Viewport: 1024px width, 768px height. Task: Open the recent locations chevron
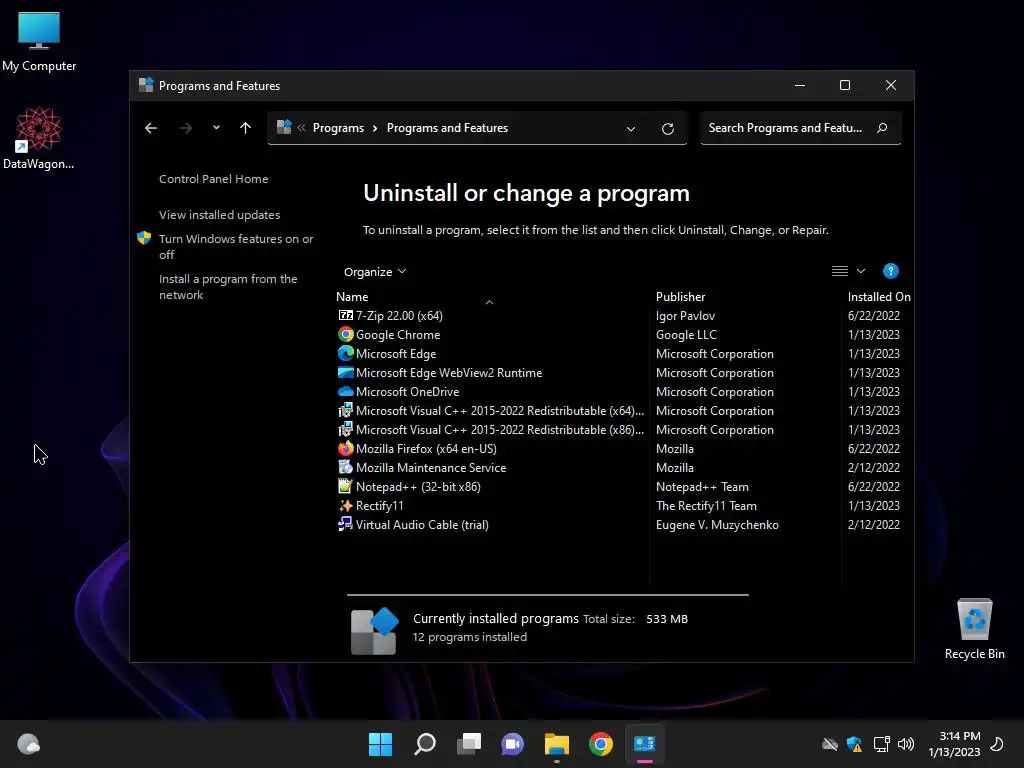pyautogui.click(x=216, y=128)
